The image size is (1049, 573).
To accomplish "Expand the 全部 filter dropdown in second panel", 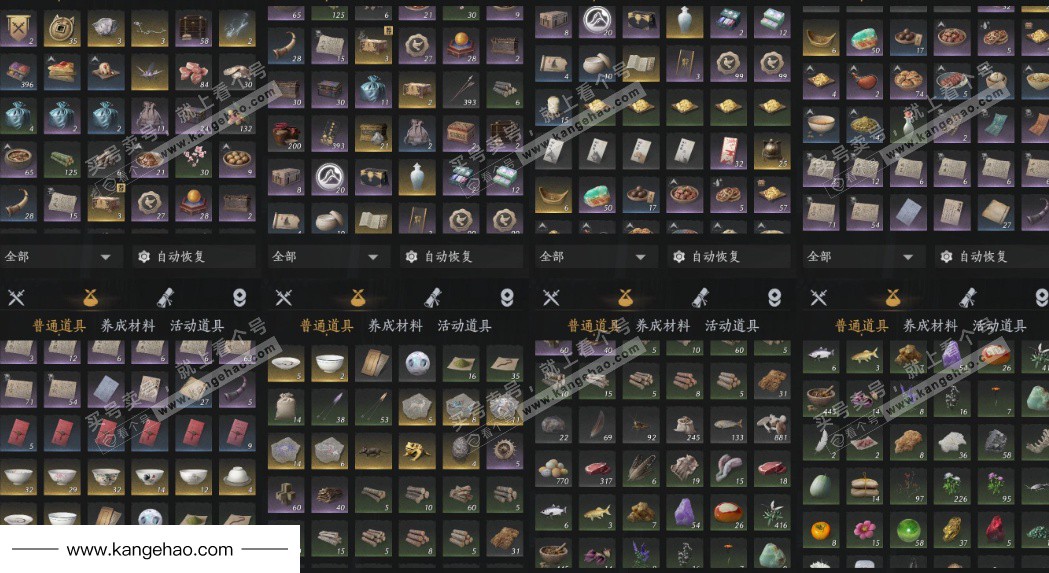I will [328, 256].
